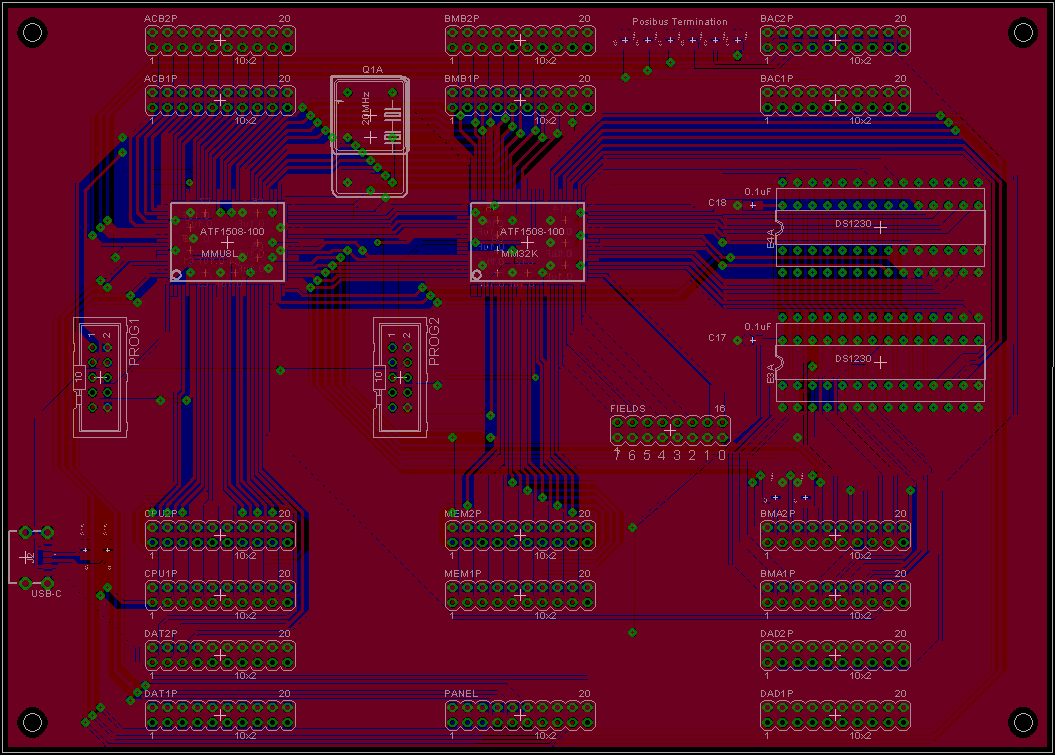Click the BMA2P connector label

(778, 513)
